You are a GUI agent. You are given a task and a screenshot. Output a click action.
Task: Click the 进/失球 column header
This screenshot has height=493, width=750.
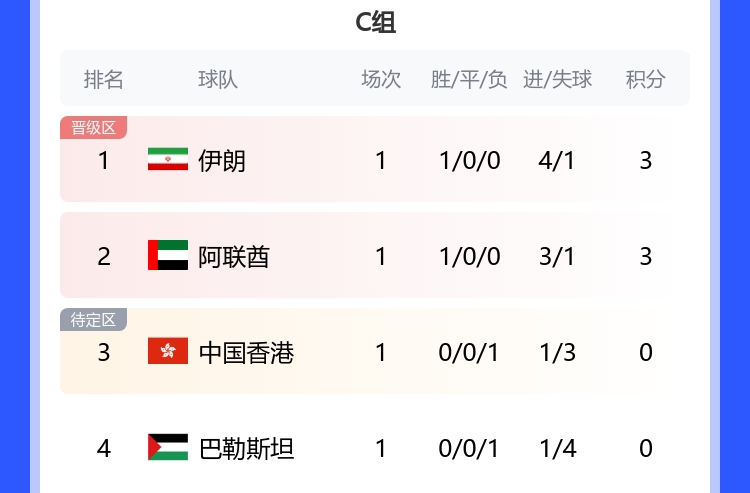click(557, 79)
